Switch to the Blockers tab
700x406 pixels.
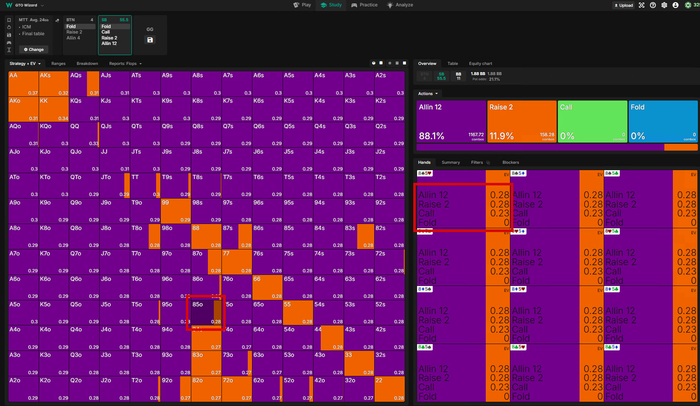tap(510, 162)
